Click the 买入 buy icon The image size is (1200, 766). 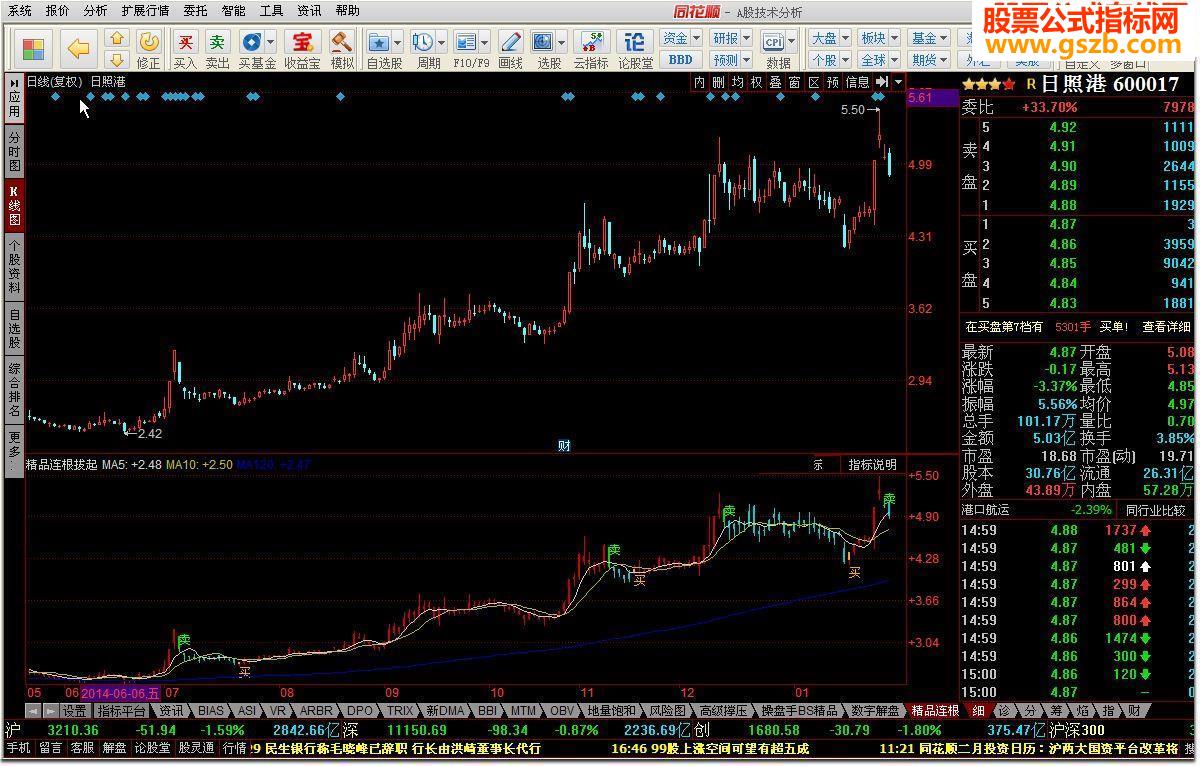click(x=185, y=42)
